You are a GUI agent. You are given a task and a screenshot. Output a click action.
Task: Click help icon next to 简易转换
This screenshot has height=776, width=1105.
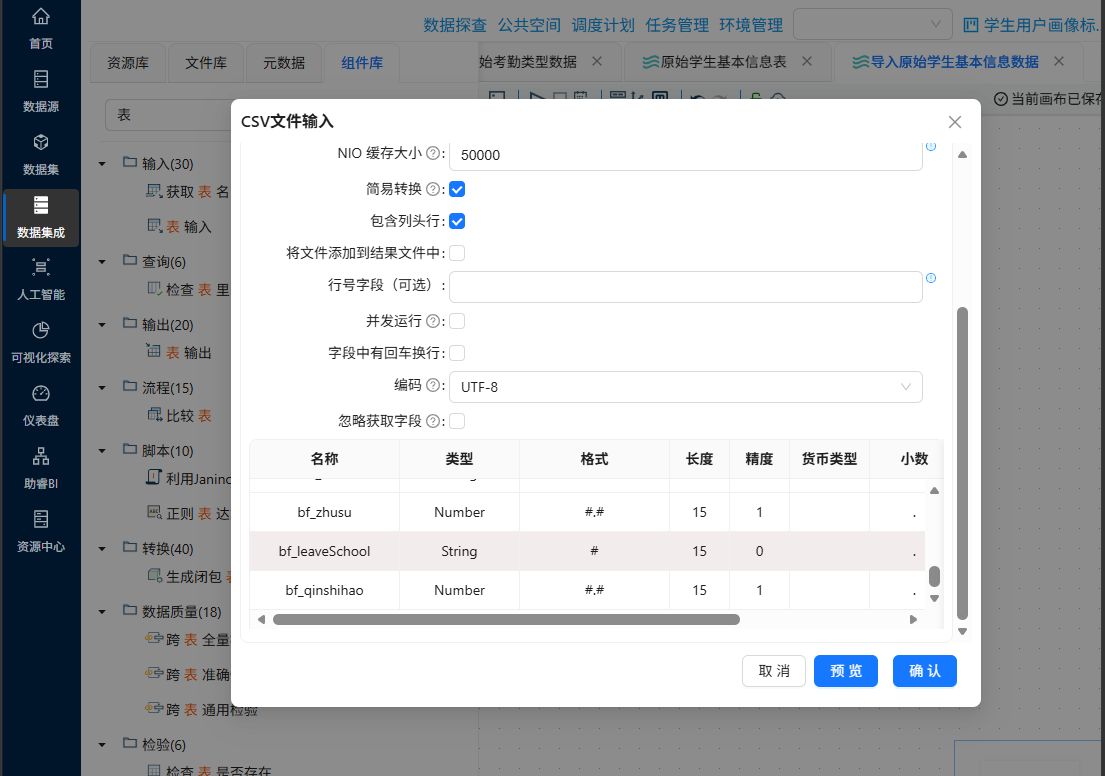coord(433,189)
